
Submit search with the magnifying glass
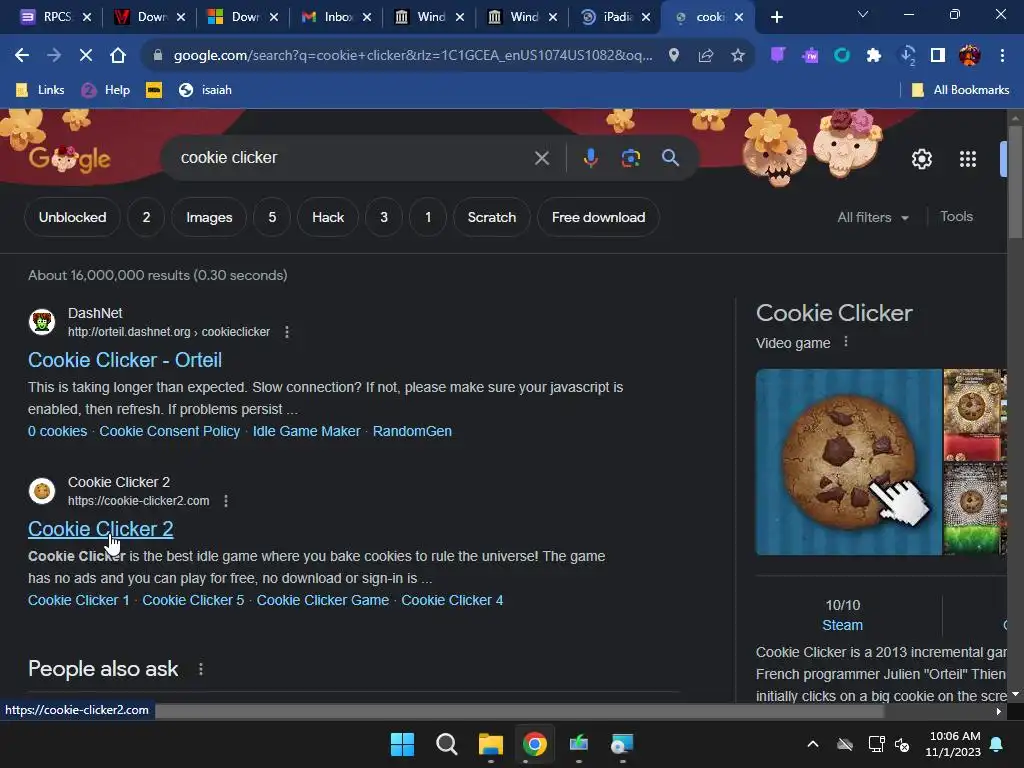click(x=670, y=157)
